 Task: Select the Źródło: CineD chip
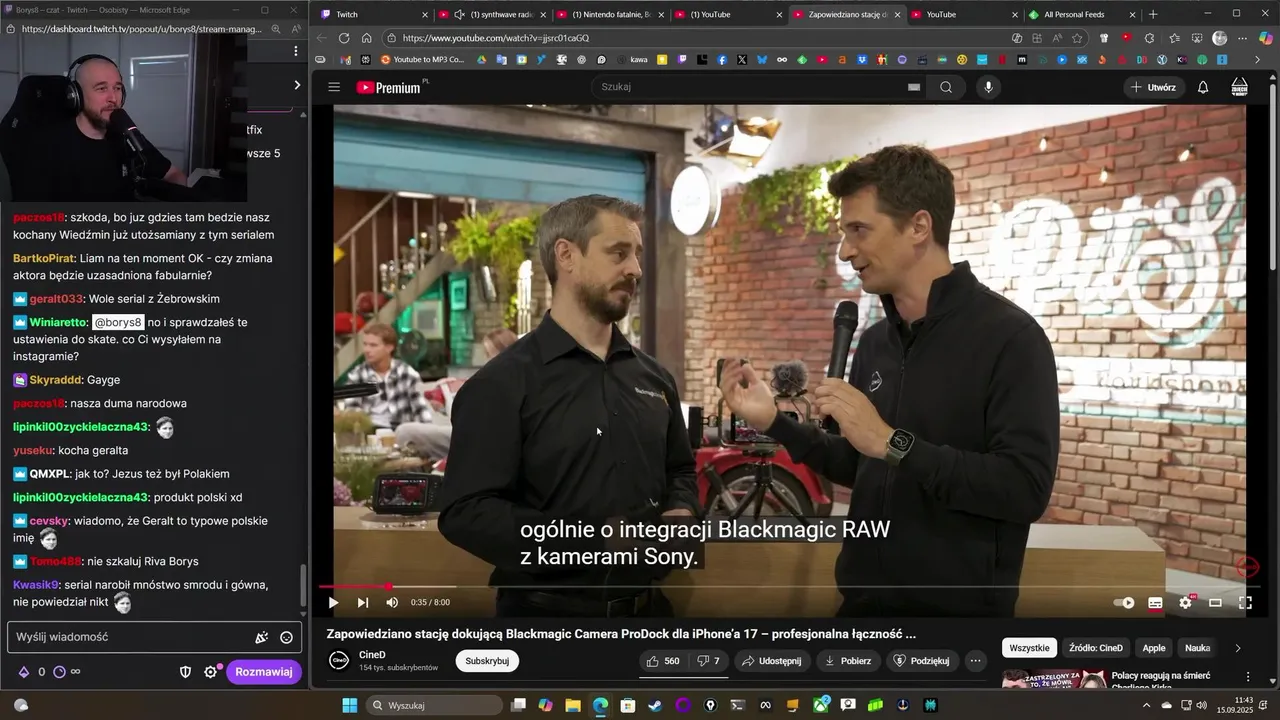(x=1096, y=648)
